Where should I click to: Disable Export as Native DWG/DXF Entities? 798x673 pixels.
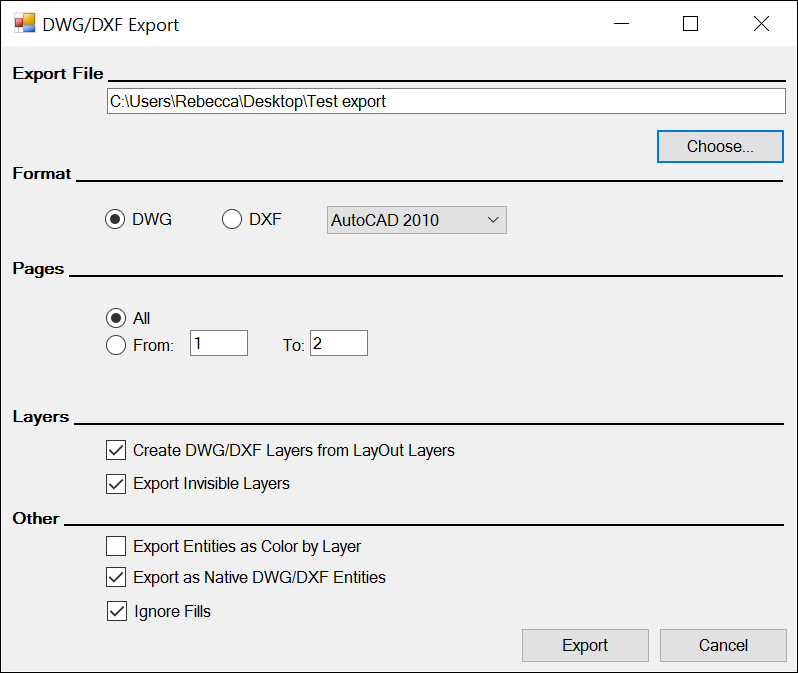coord(116,577)
